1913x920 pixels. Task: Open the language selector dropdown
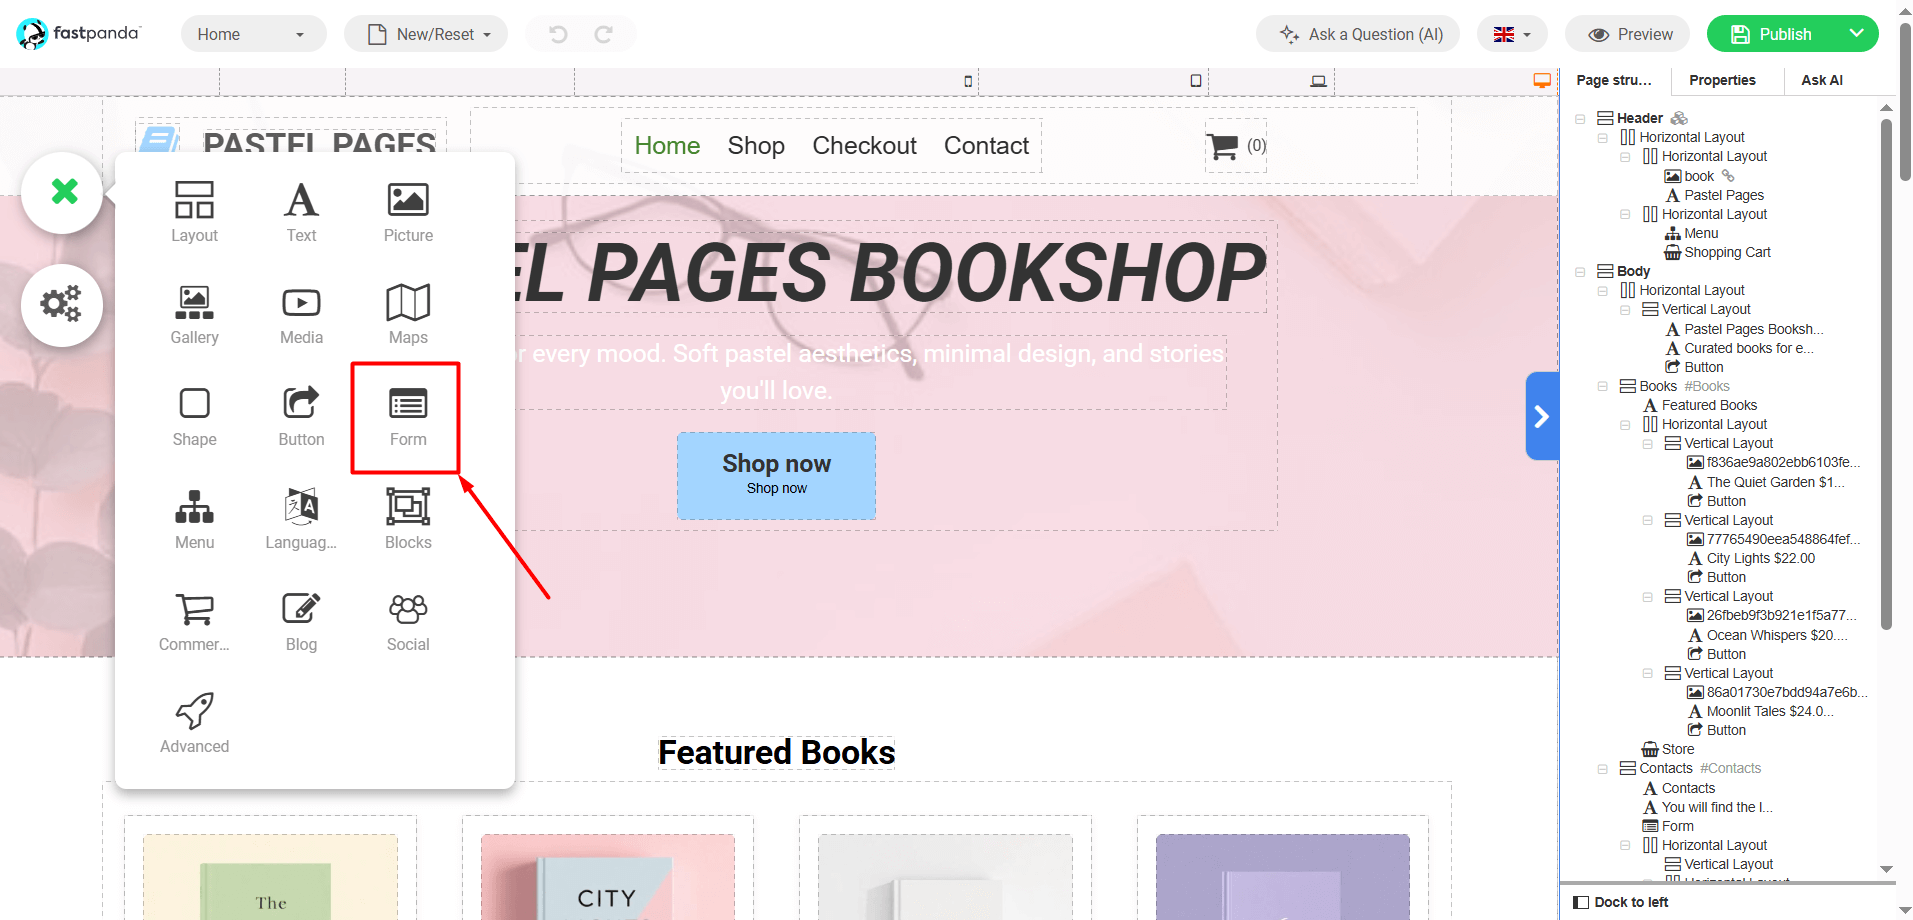point(1511,33)
